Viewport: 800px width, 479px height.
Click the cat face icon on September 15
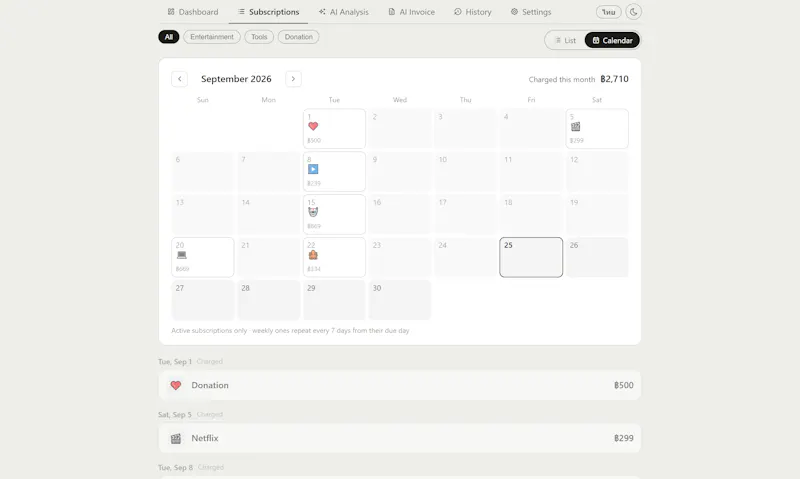click(313, 212)
